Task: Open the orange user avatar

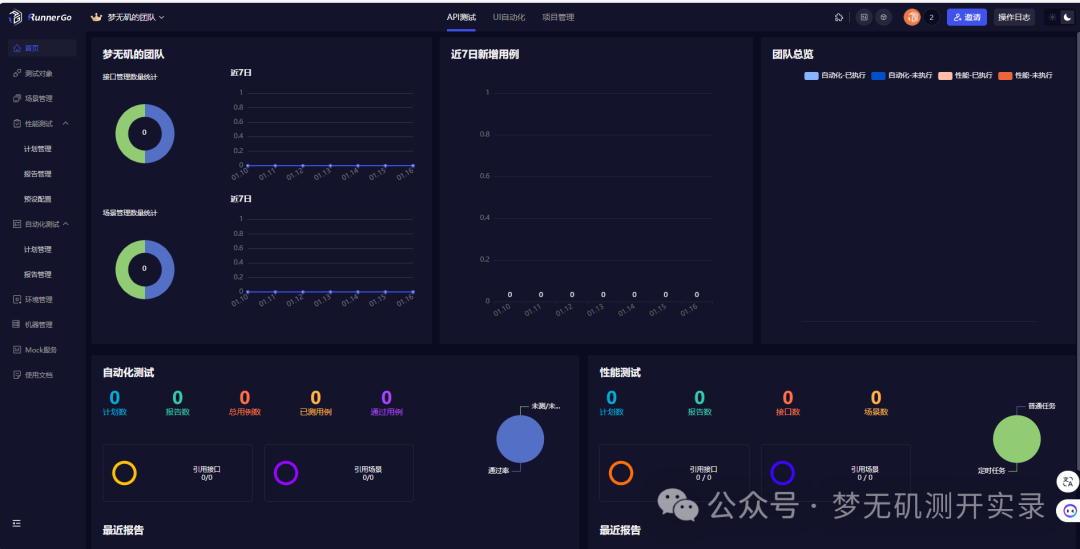Action: pyautogui.click(x=912, y=17)
